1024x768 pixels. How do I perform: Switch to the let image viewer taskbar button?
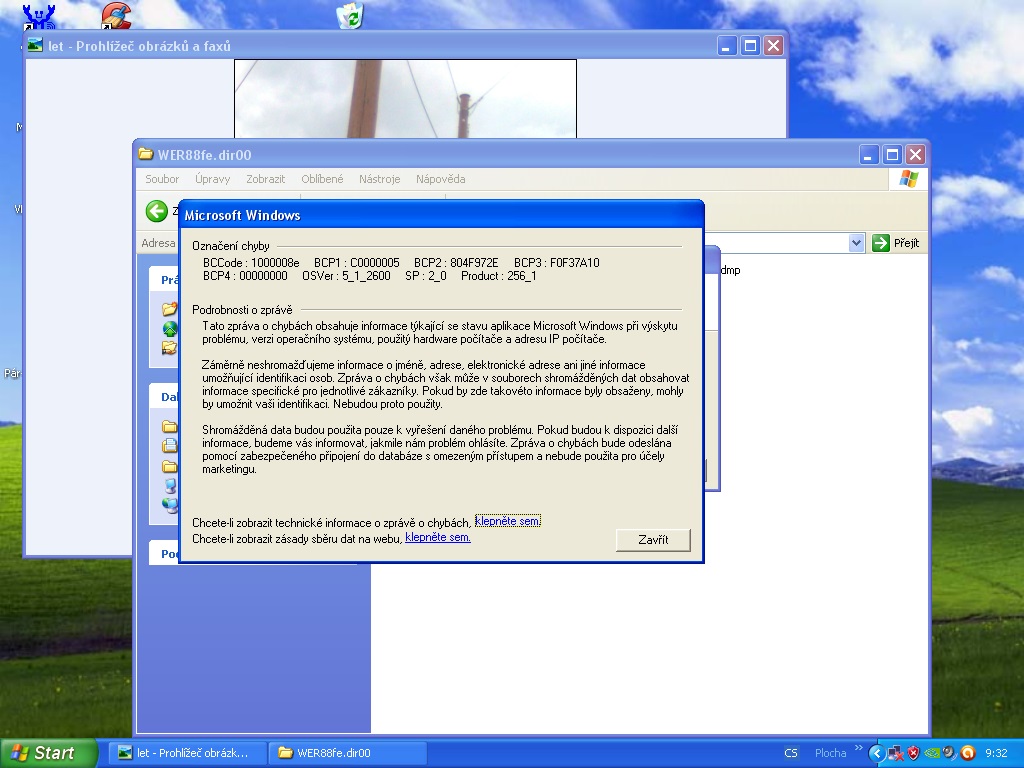[188, 753]
